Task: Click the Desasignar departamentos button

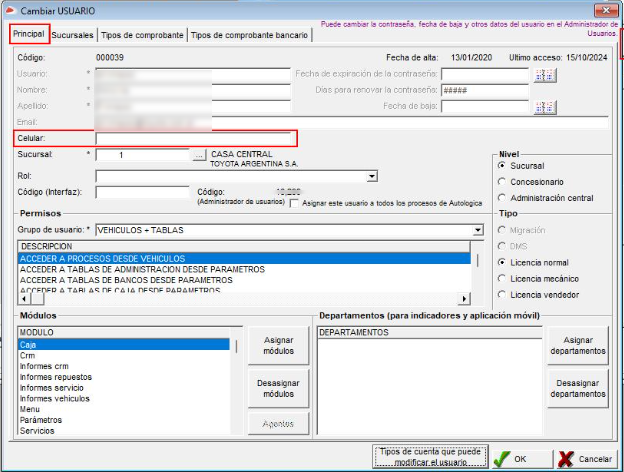Action: tap(578, 388)
